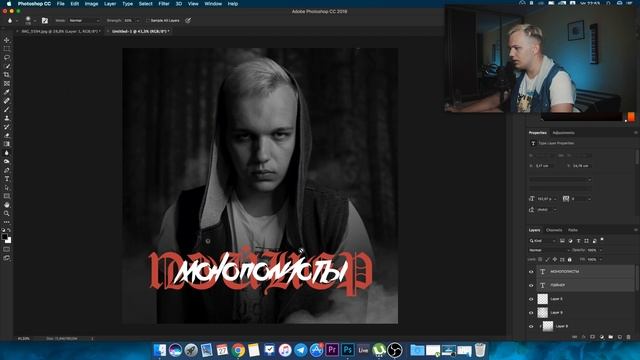Select the Lasso tool
Image resolution: width=640 pixels, height=360 pixels.
[7, 58]
